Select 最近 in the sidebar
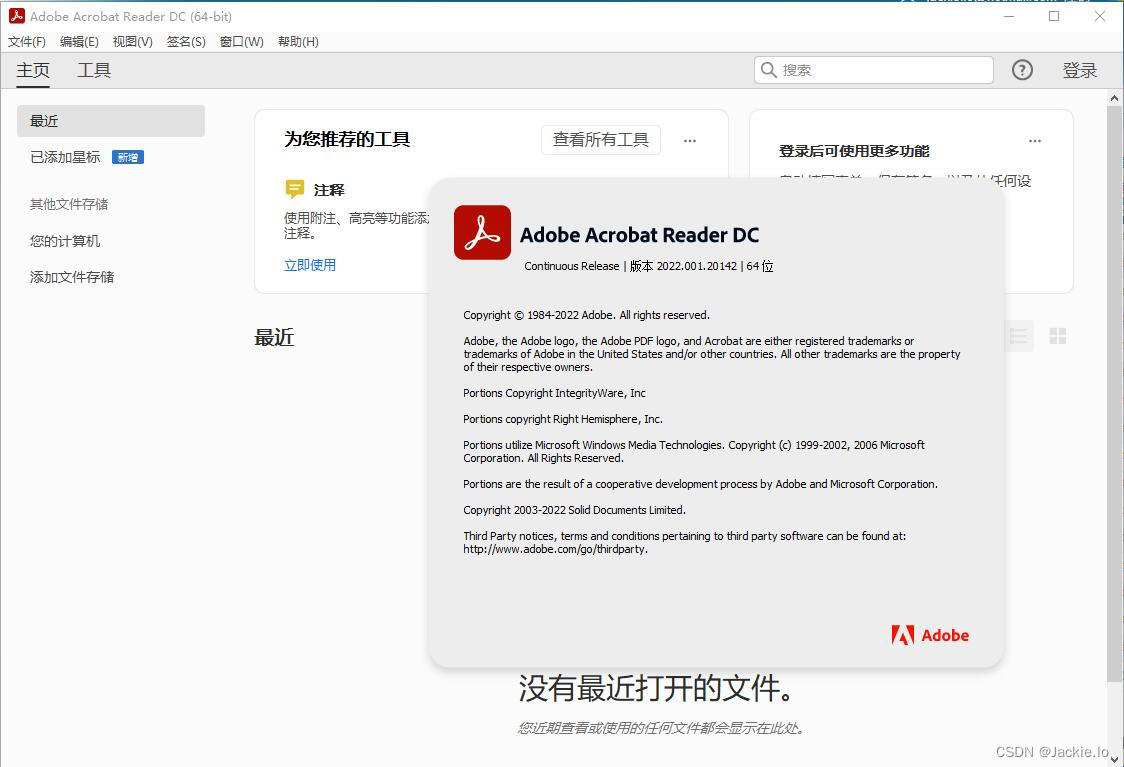 coord(111,121)
